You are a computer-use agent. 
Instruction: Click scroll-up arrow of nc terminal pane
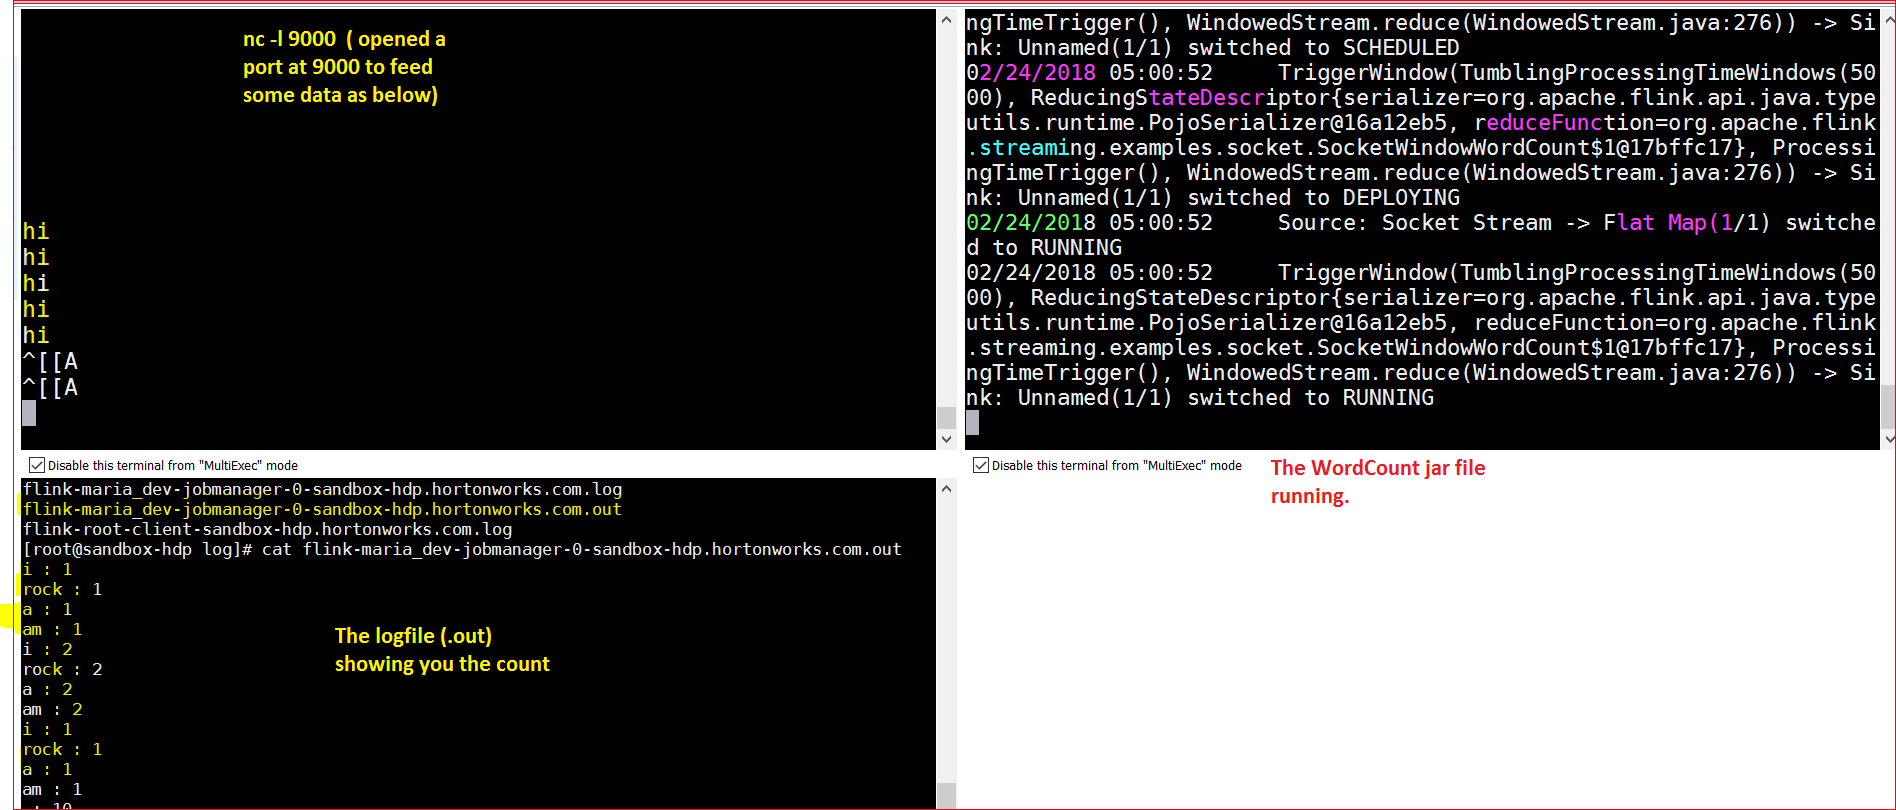point(946,20)
